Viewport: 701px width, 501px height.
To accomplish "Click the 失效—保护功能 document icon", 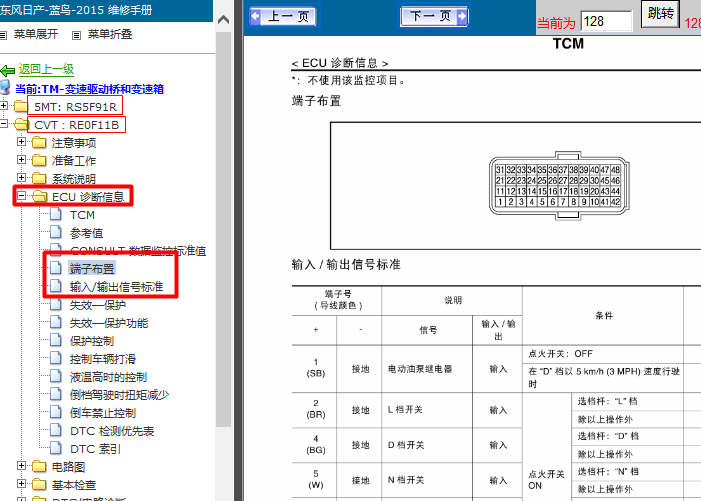I will (x=56, y=322).
